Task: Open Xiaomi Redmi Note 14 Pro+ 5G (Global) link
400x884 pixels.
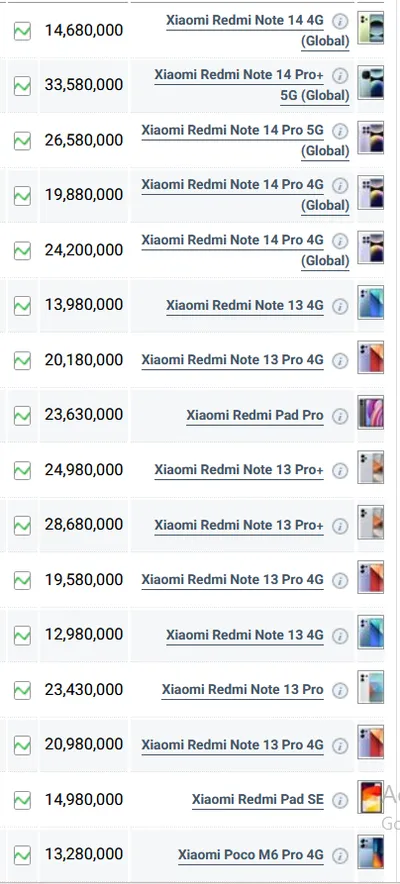Action: coord(252,85)
